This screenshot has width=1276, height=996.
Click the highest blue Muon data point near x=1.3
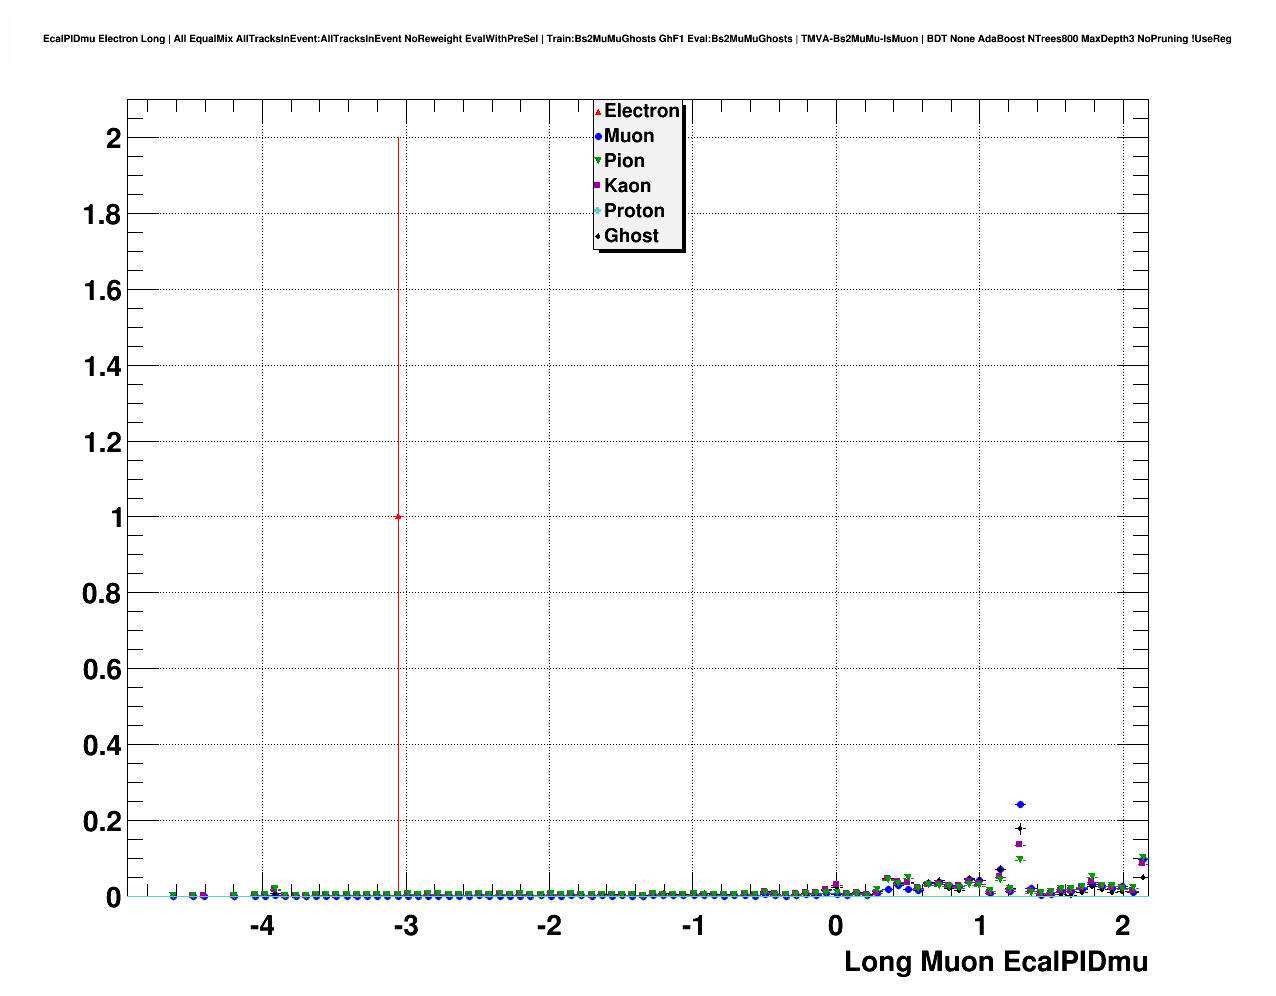click(1020, 804)
